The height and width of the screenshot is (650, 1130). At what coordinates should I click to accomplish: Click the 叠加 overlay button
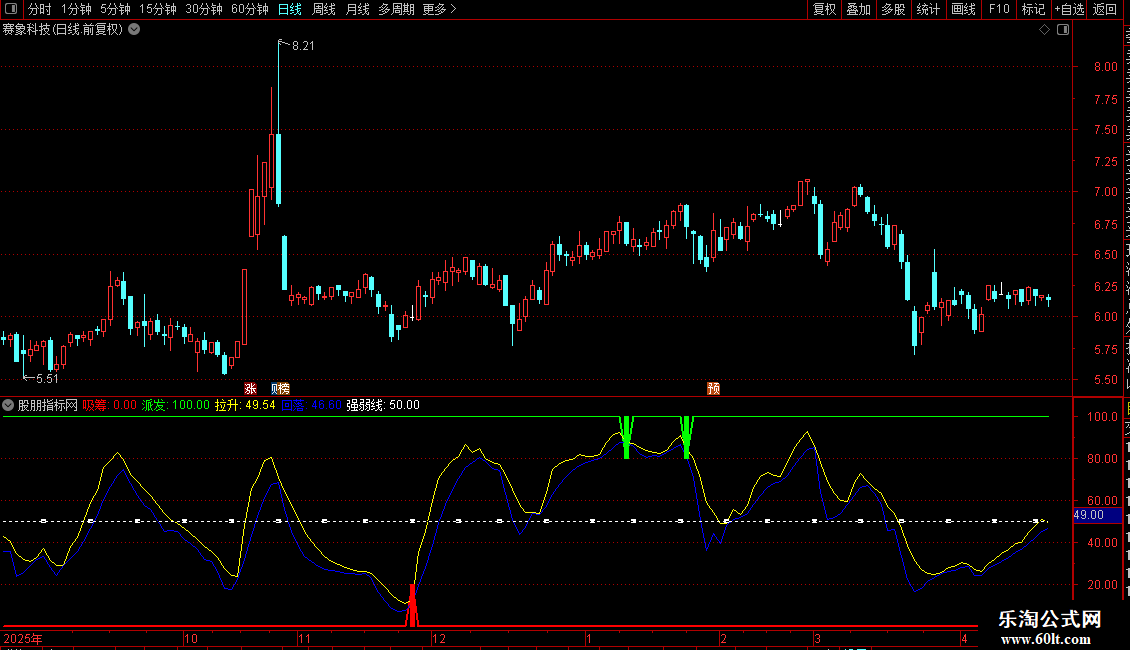pyautogui.click(x=858, y=9)
